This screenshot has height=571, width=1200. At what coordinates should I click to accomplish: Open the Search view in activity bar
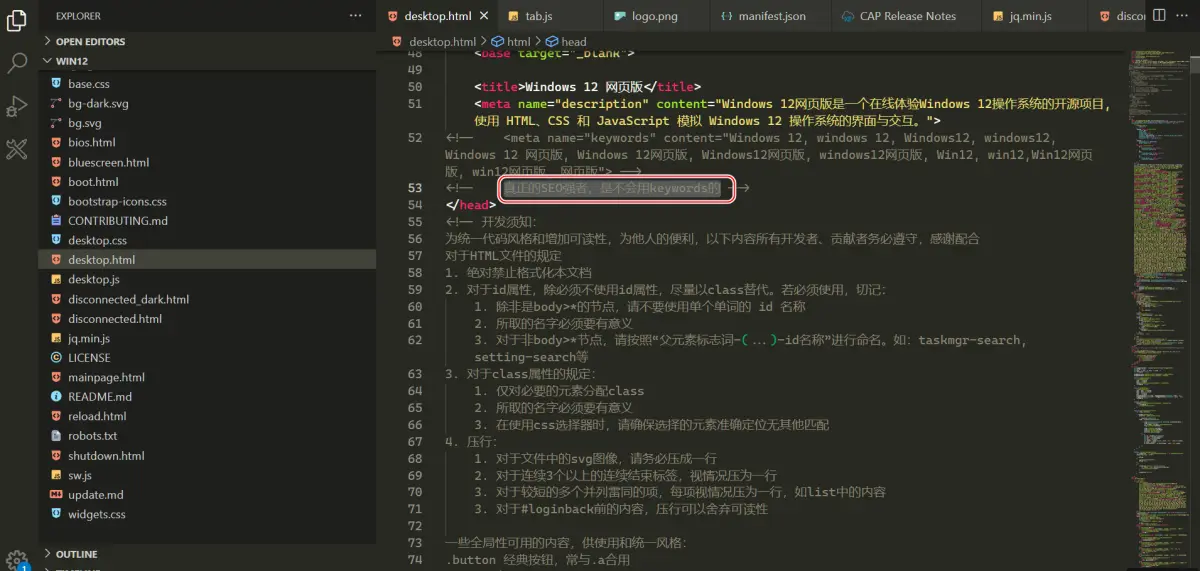17,63
